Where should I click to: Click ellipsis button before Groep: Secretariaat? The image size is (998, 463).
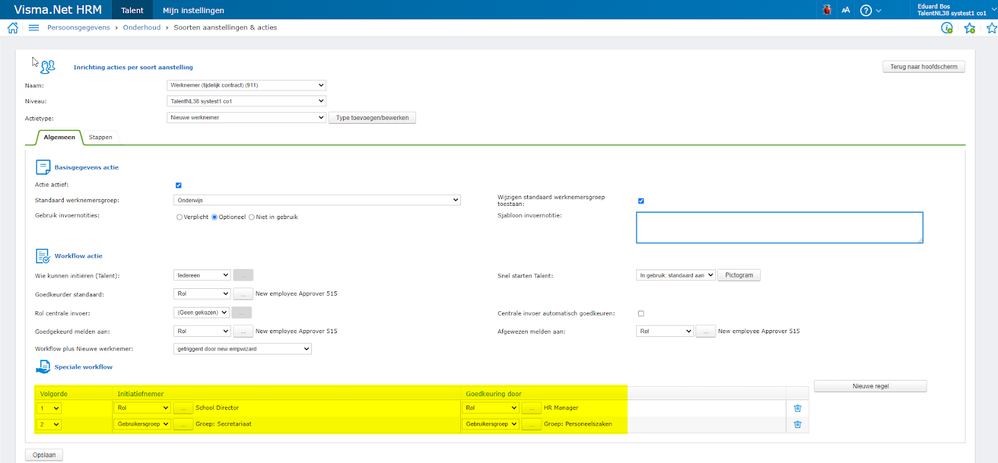[x=183, y=424]
